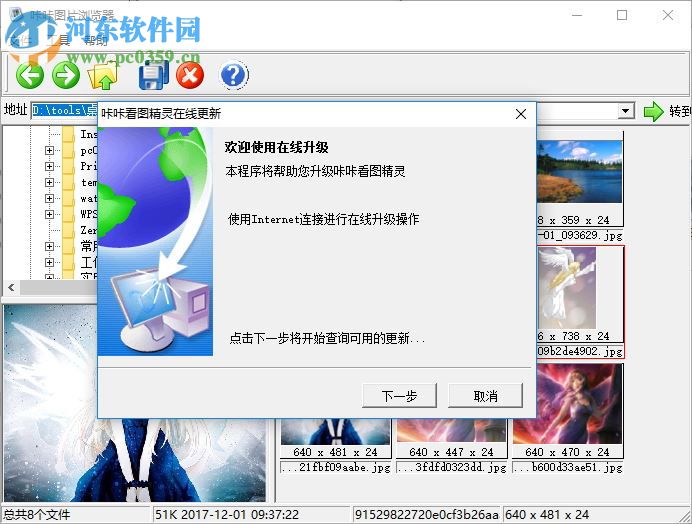Screen dimensions: 692x524
Task: Click heading 欢迎使用在线升级
Action: tap(277, 147)
